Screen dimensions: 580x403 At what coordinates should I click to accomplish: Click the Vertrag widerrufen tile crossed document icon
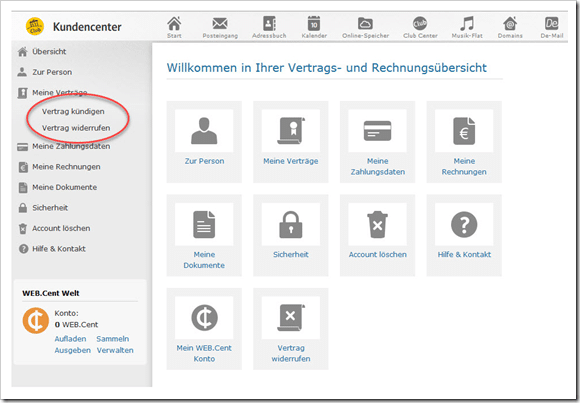[291, 318]
